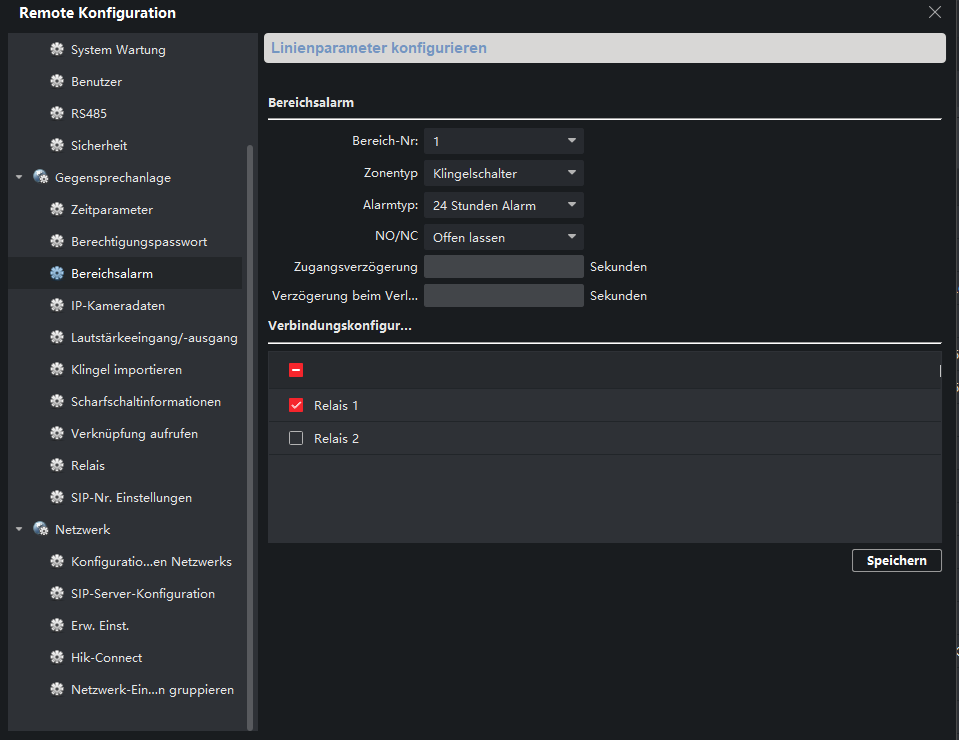Screen dimensions: 960x740
Task: Open the Sicherheit page
Action: 99,145
